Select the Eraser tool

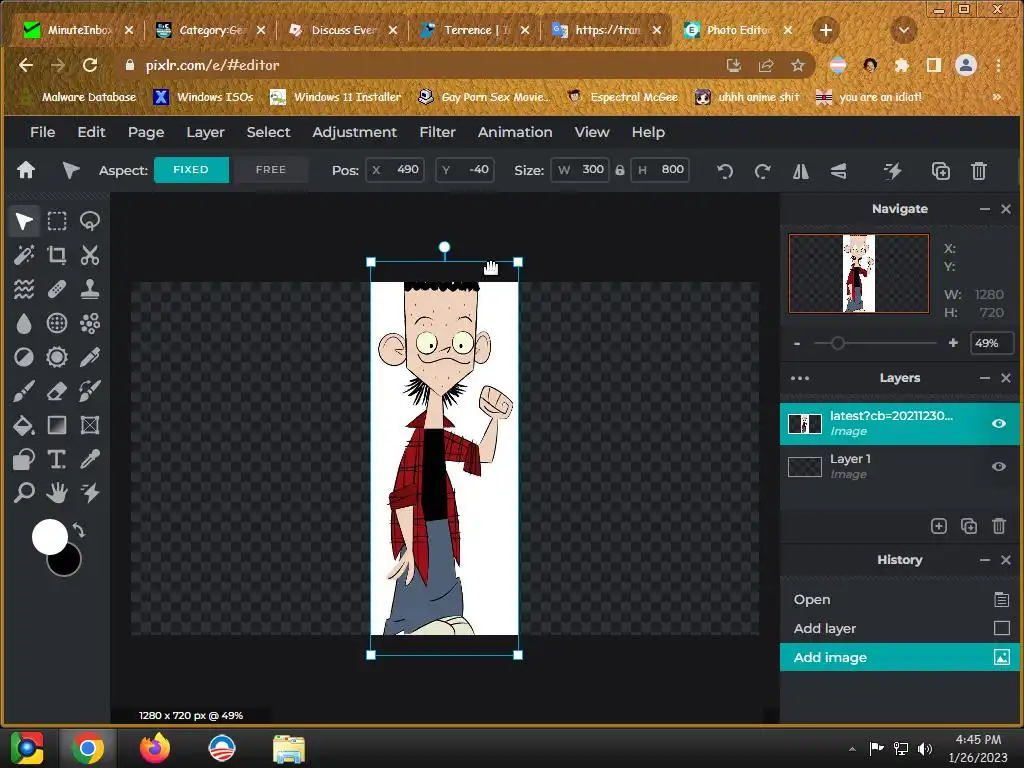tap(57, 391)
